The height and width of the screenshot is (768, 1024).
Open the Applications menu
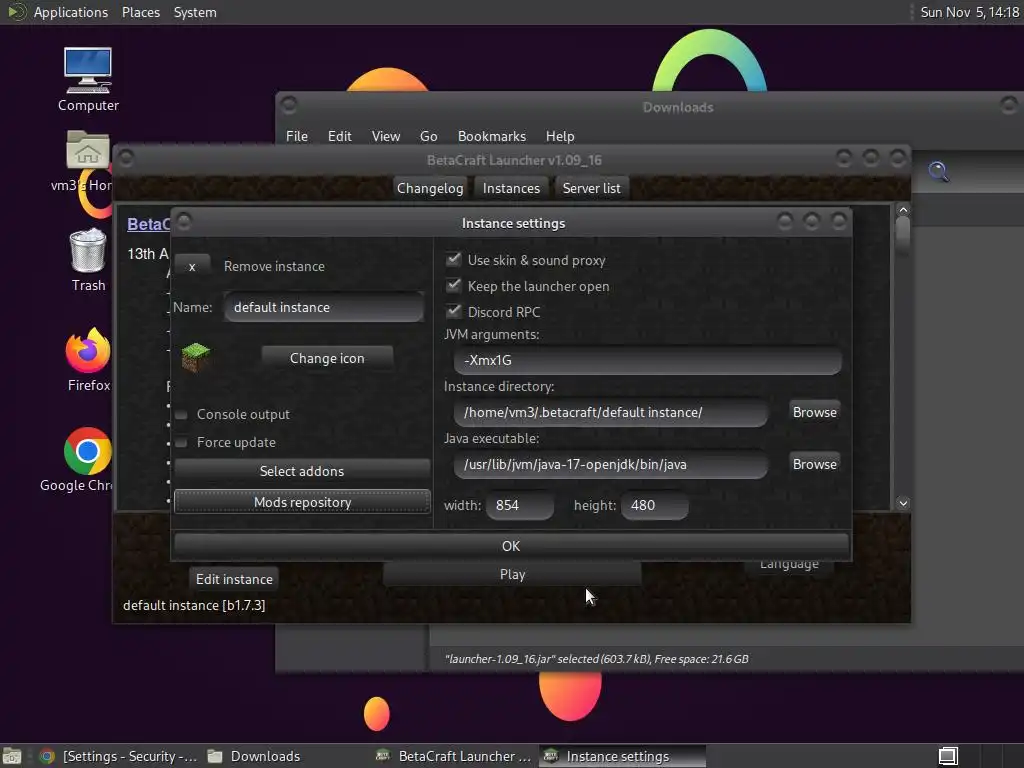tap(71, 12)
